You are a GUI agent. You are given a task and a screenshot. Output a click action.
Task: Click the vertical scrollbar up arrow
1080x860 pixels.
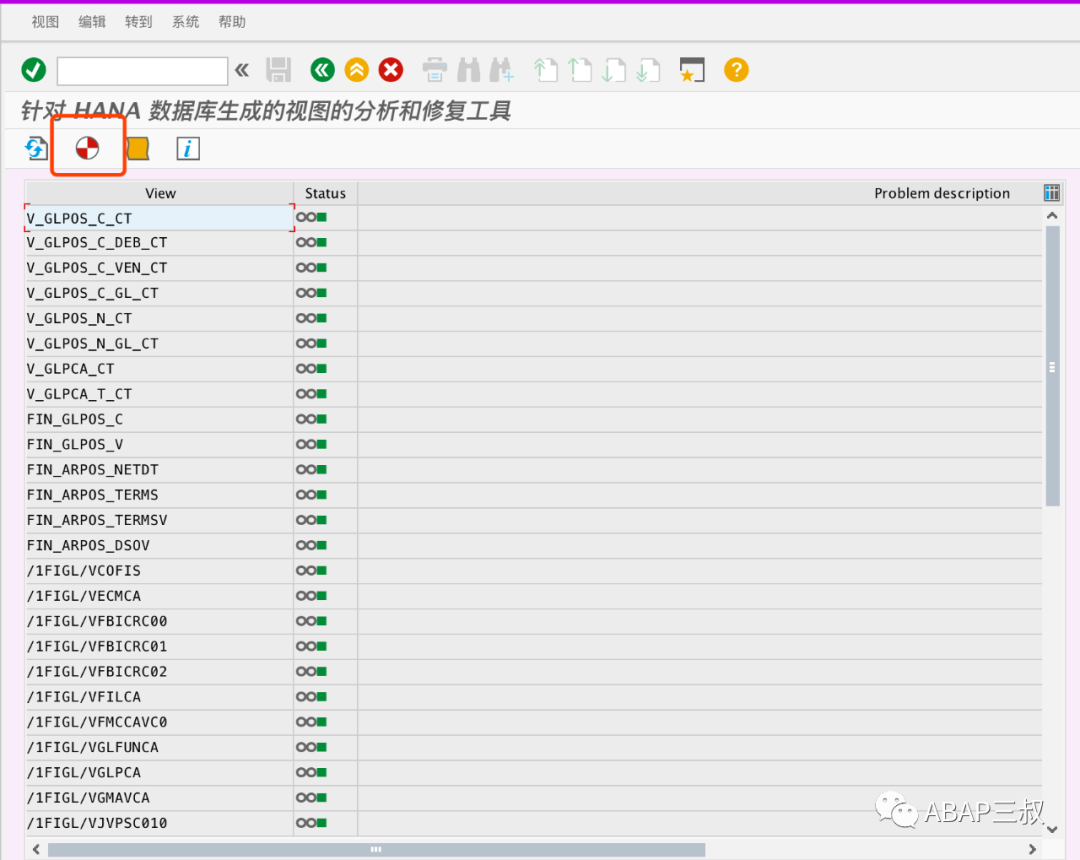1052,216
